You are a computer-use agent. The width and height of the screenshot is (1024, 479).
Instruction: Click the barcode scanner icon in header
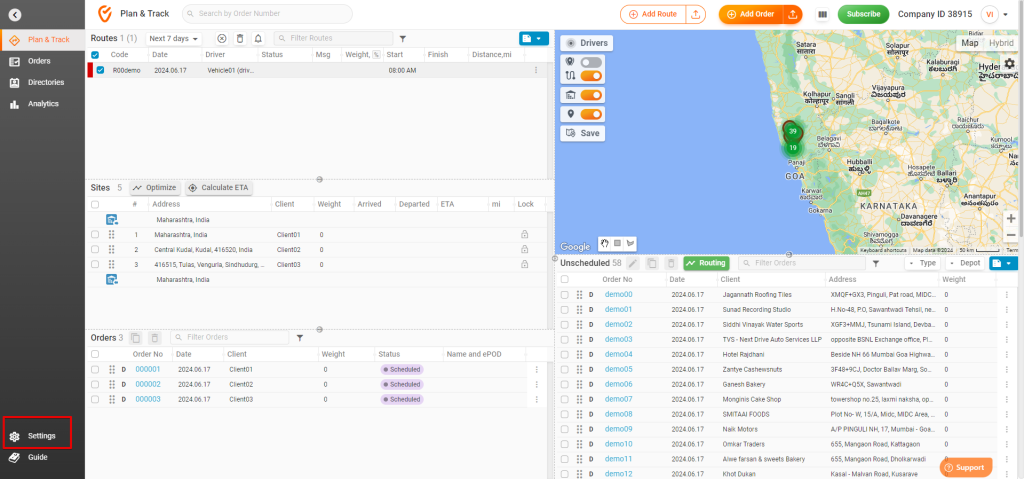[822, 14]
